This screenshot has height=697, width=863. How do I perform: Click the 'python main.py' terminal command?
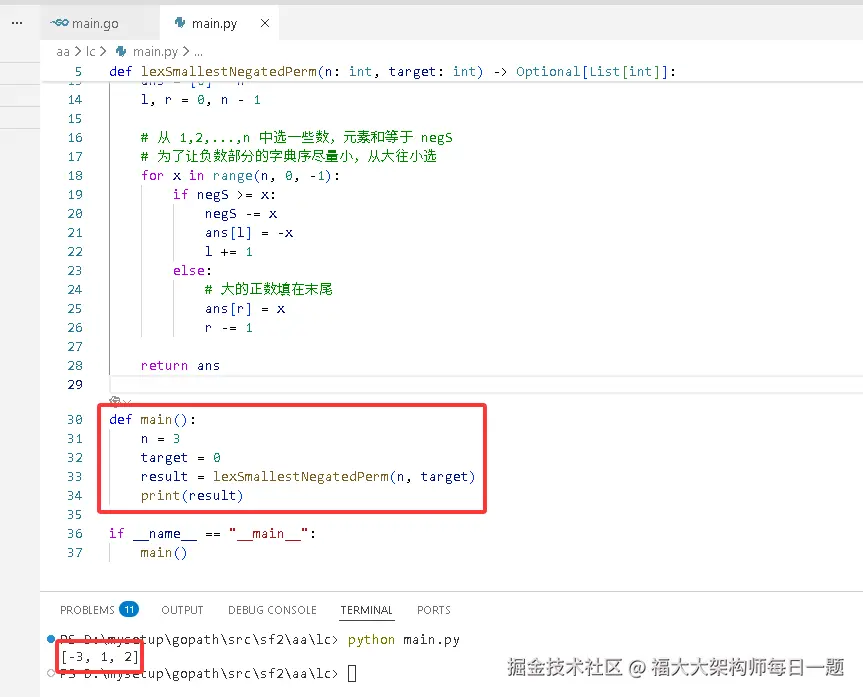coord(403,640)
